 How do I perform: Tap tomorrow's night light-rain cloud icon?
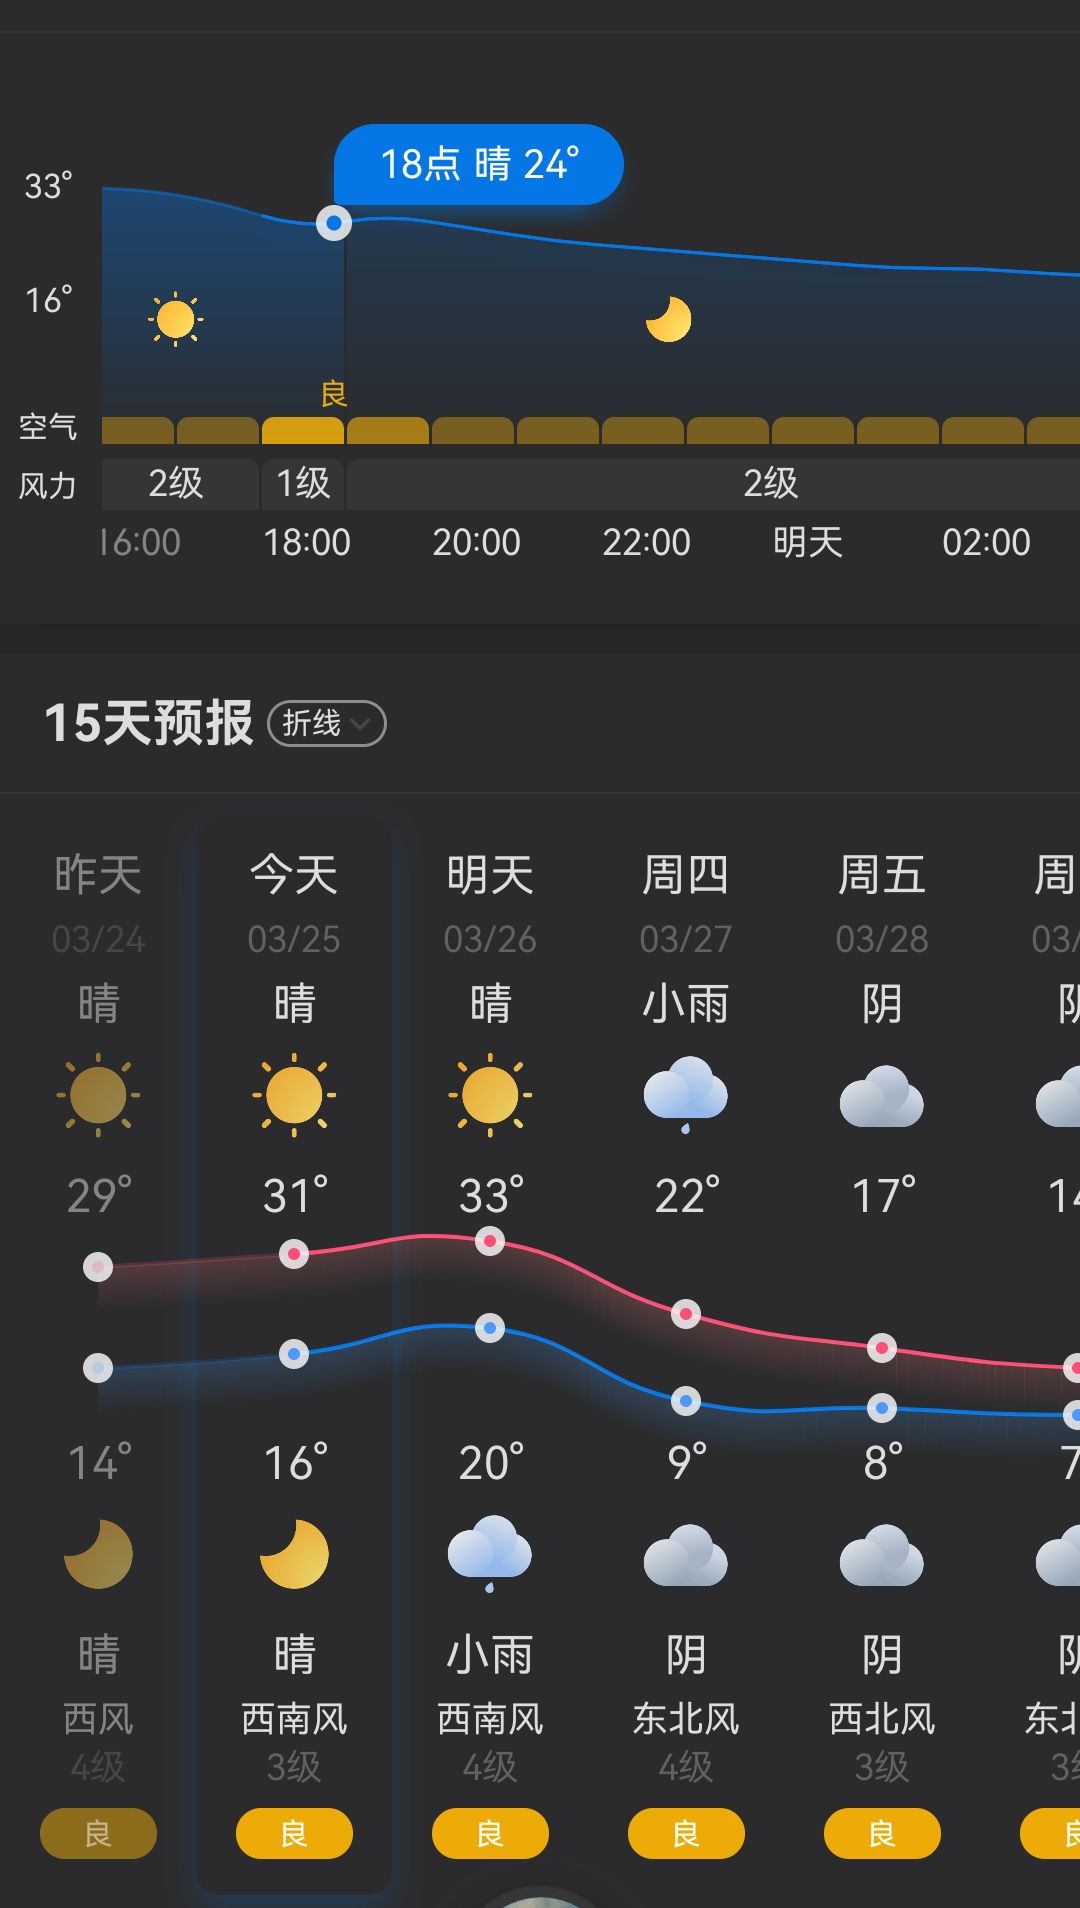pos(490,1553)
